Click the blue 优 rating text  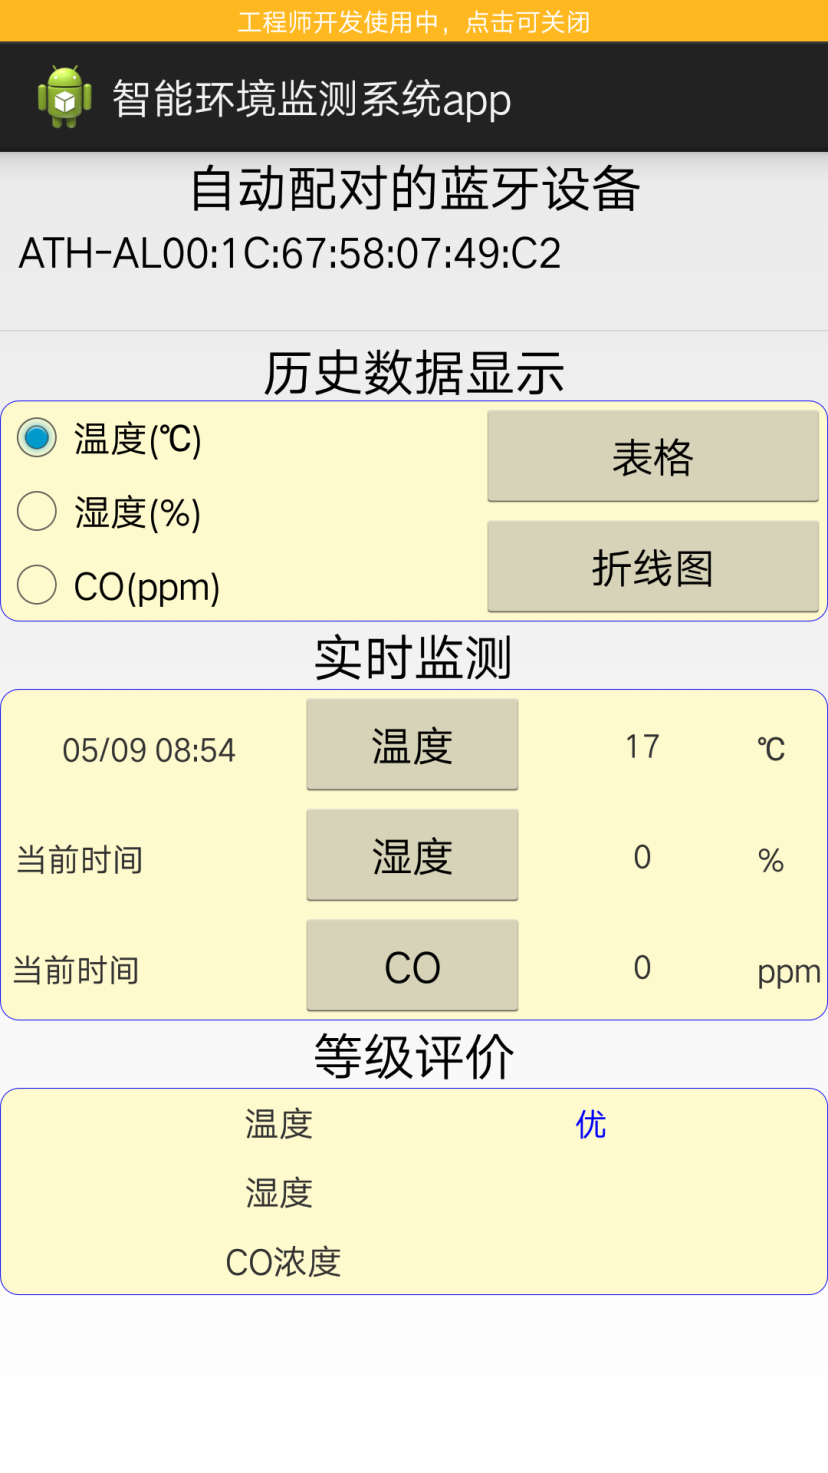point(590,1125)
